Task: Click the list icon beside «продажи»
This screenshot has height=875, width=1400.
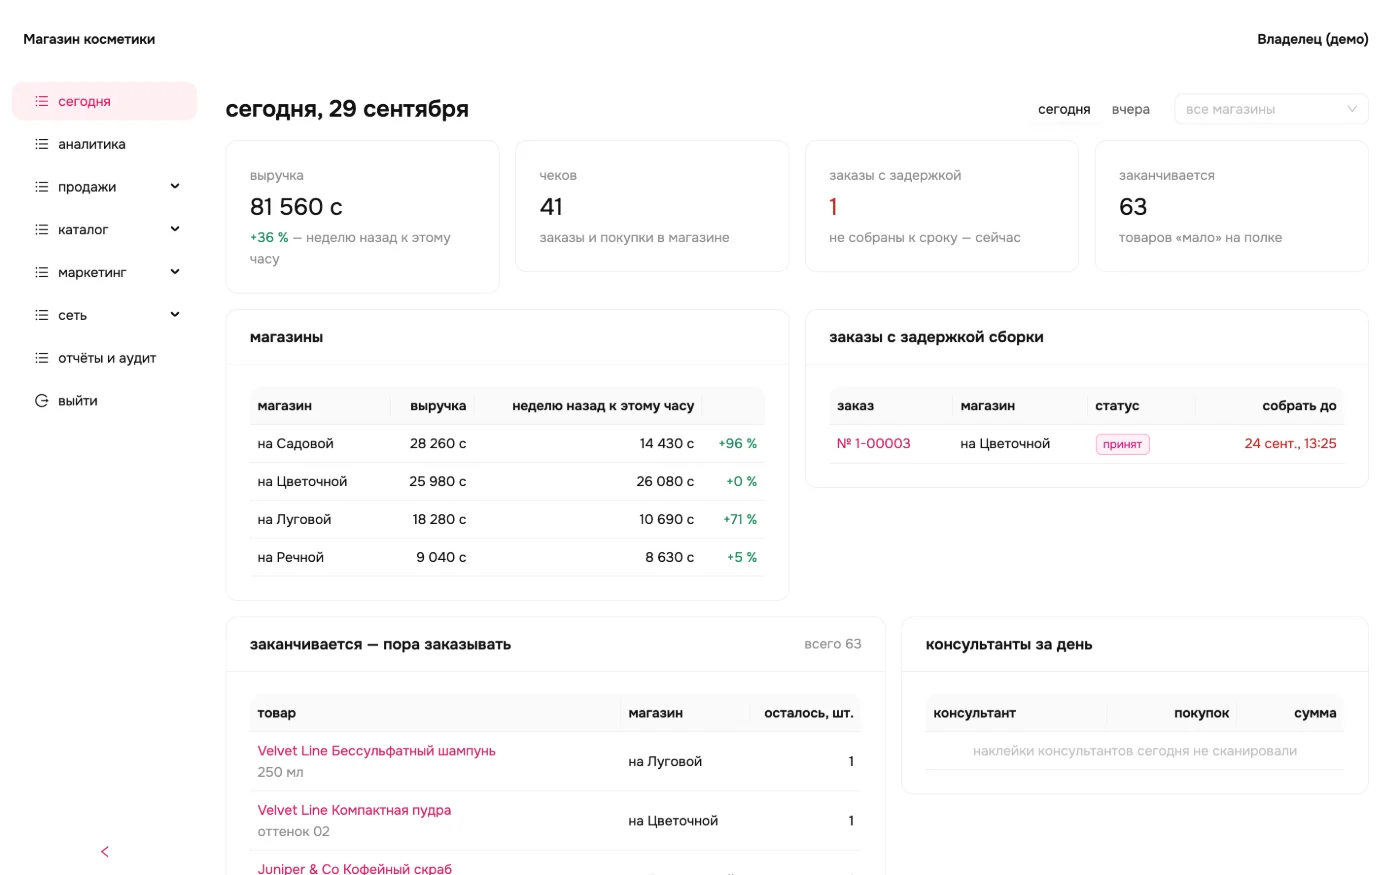Action: pyautogui.click(x=42, y=187)
